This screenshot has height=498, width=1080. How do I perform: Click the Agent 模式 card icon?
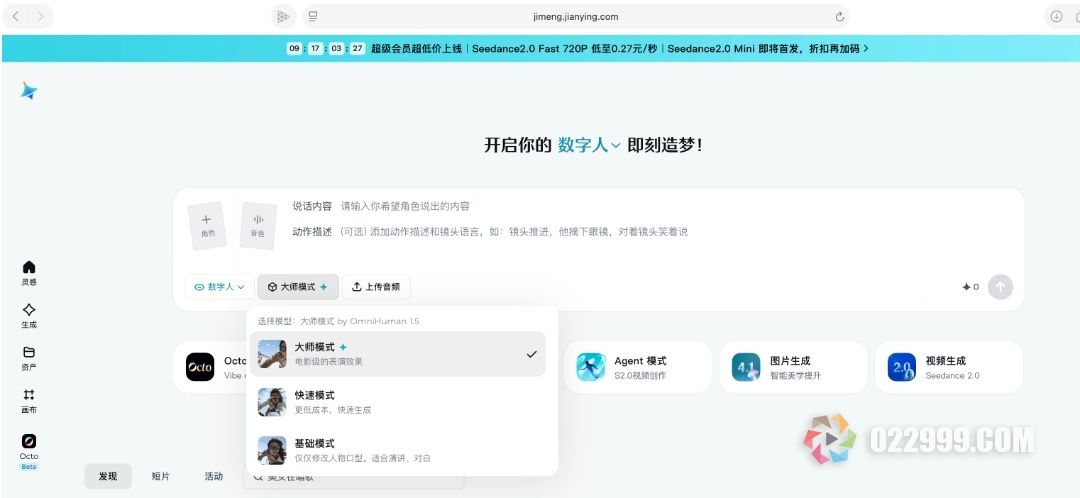coord(591,367)
